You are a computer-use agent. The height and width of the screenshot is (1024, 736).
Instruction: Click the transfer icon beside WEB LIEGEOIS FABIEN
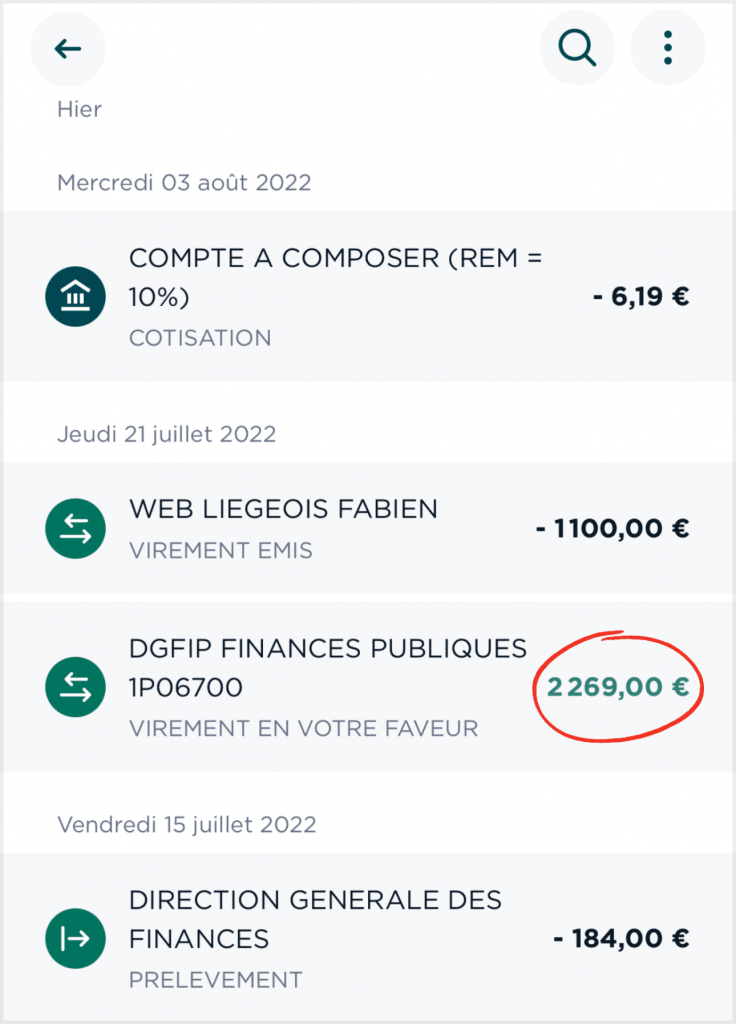[75, 529]
